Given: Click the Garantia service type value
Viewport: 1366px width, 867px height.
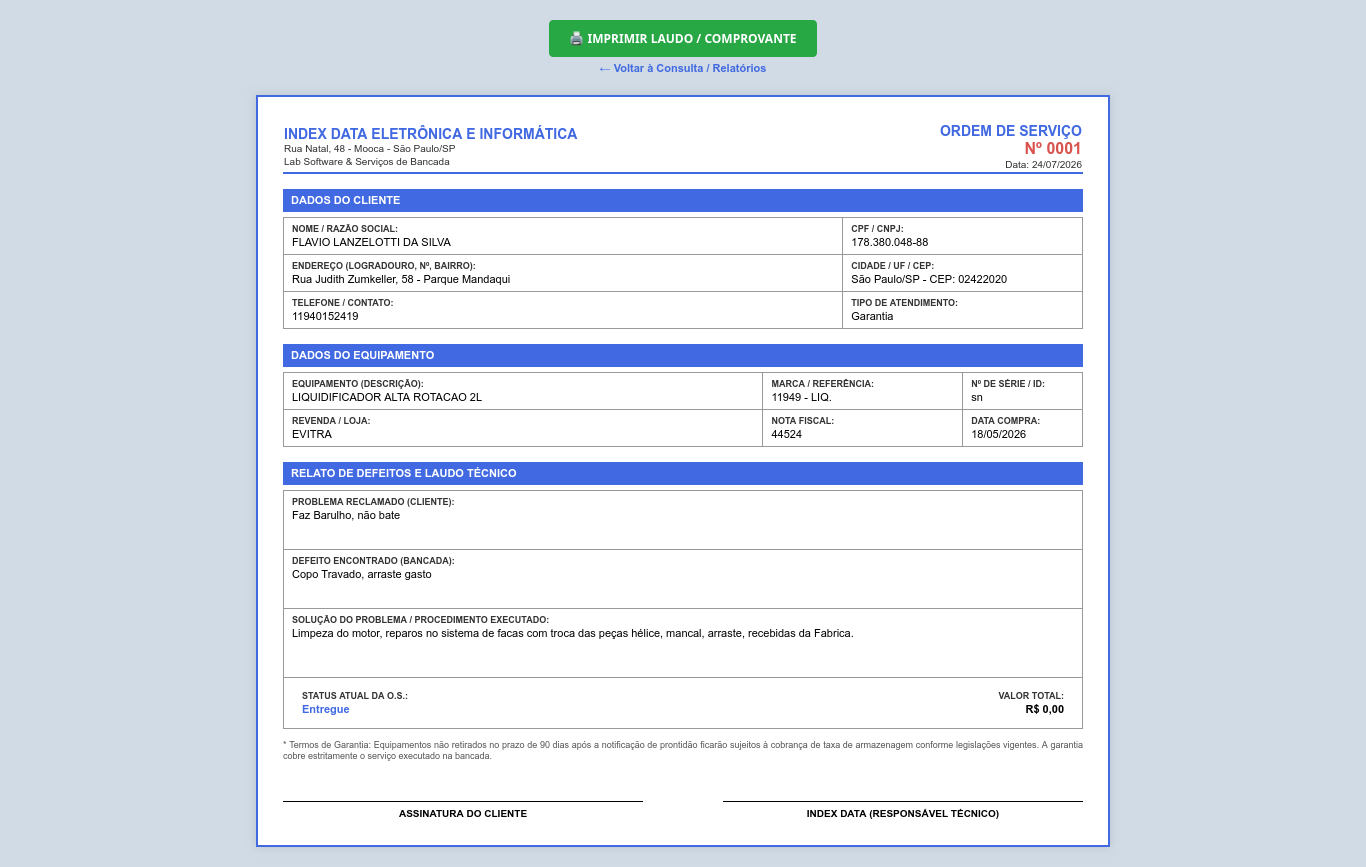Looking at the screenshot, I should click(x=872, y=316).
